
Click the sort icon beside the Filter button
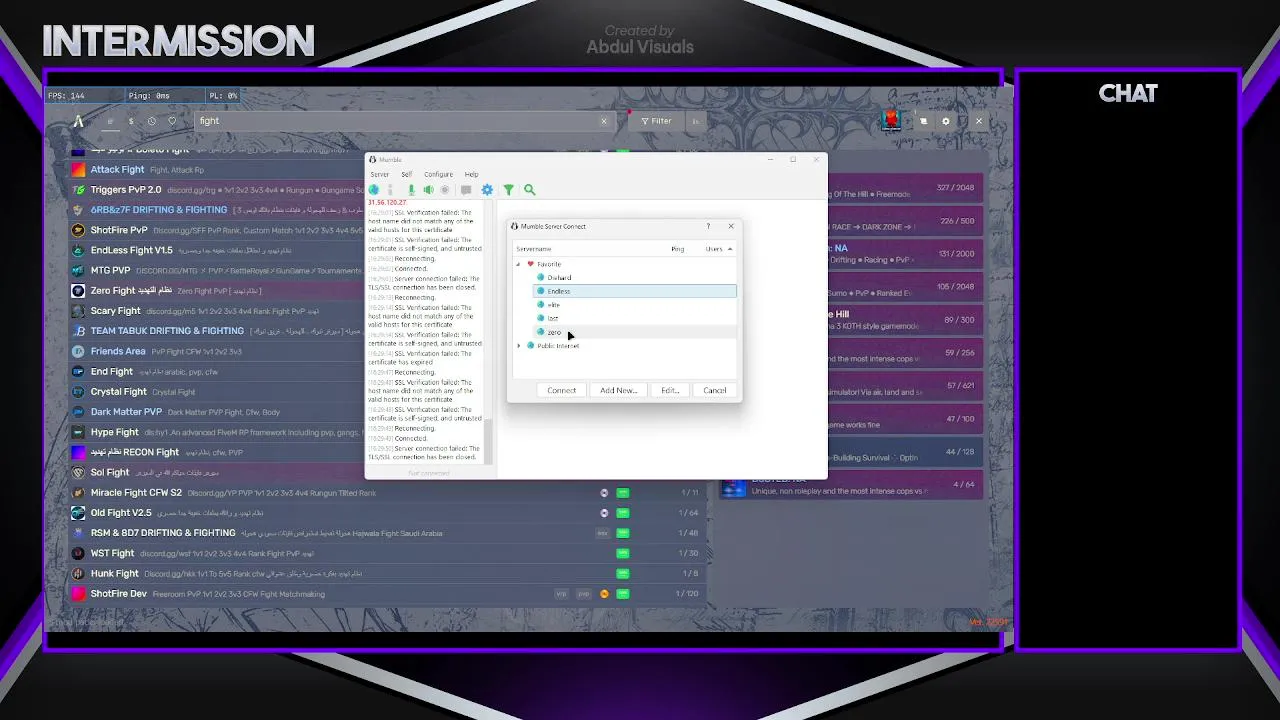tap(695, 121)
